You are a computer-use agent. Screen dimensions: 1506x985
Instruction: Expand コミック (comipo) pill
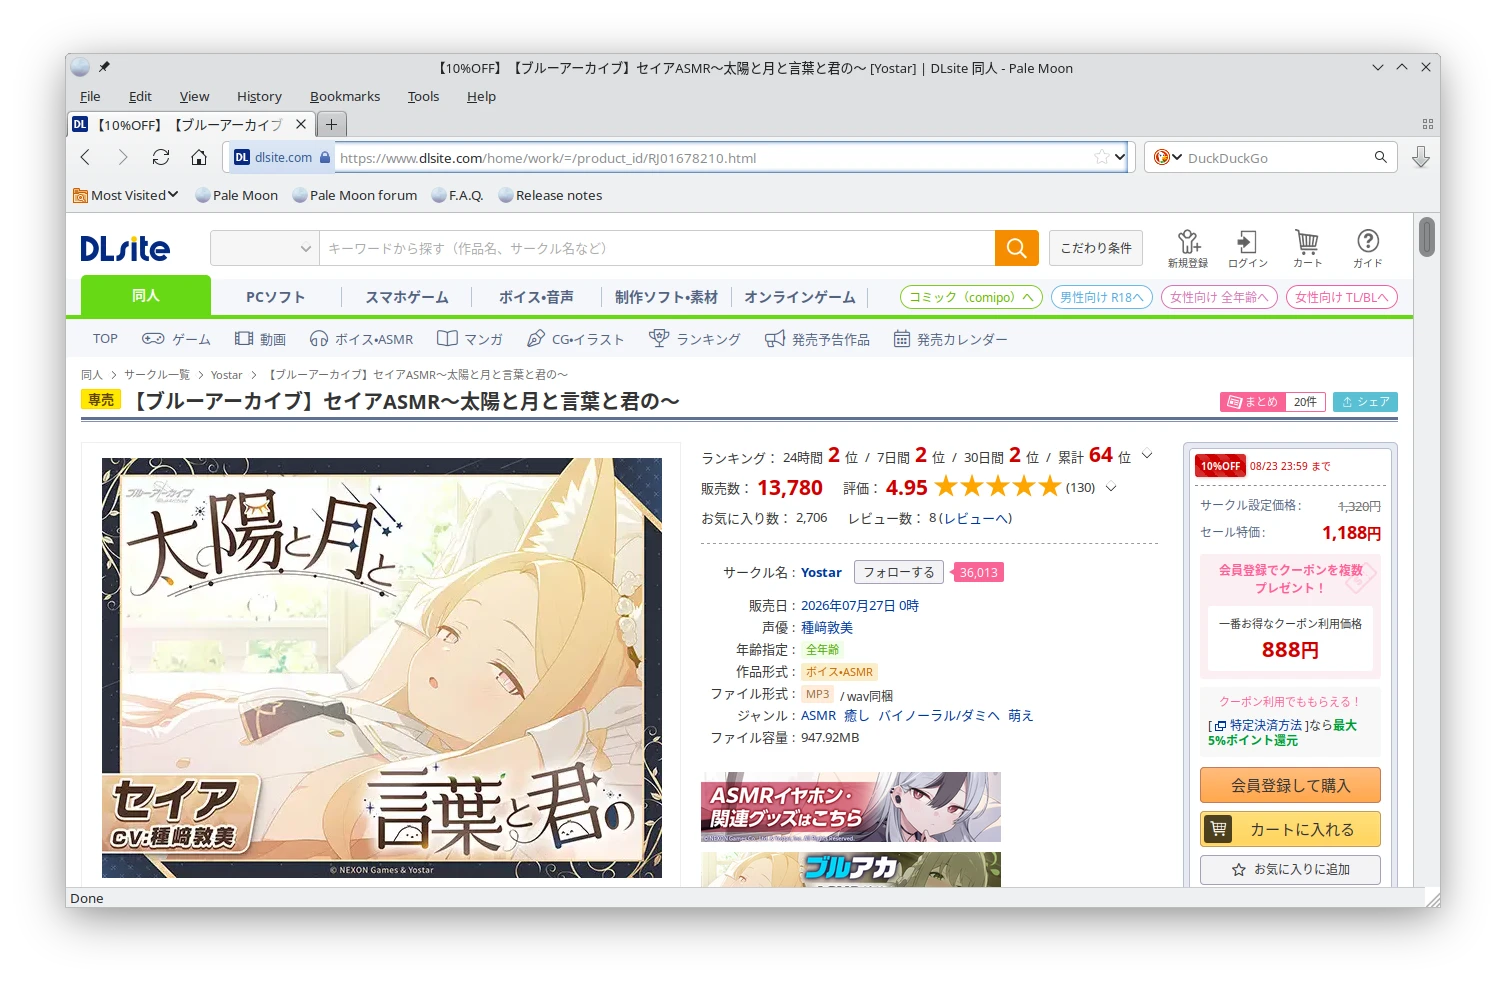pos(971,297)
